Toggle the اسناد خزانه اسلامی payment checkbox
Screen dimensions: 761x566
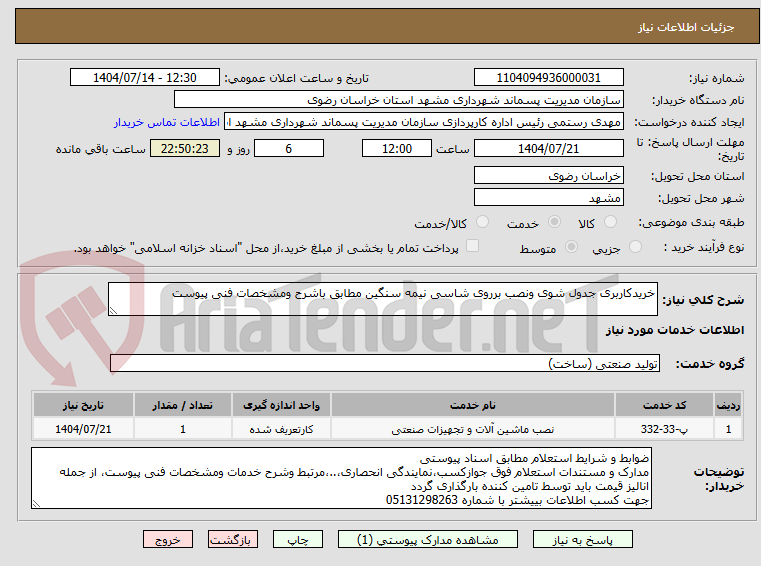click(472, 246)
